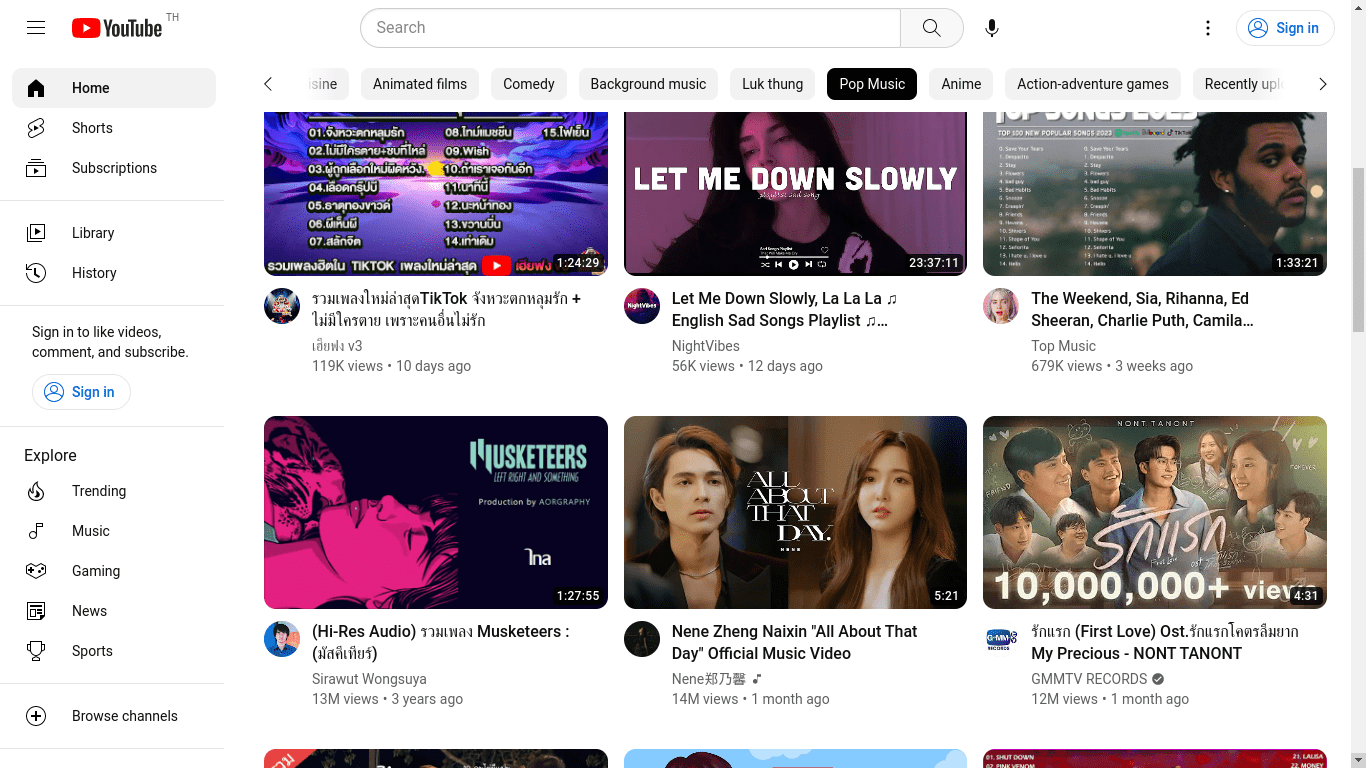
Task: Open The Weeknd Top Songs thumbnail
Action: (x=1155, y=193)
